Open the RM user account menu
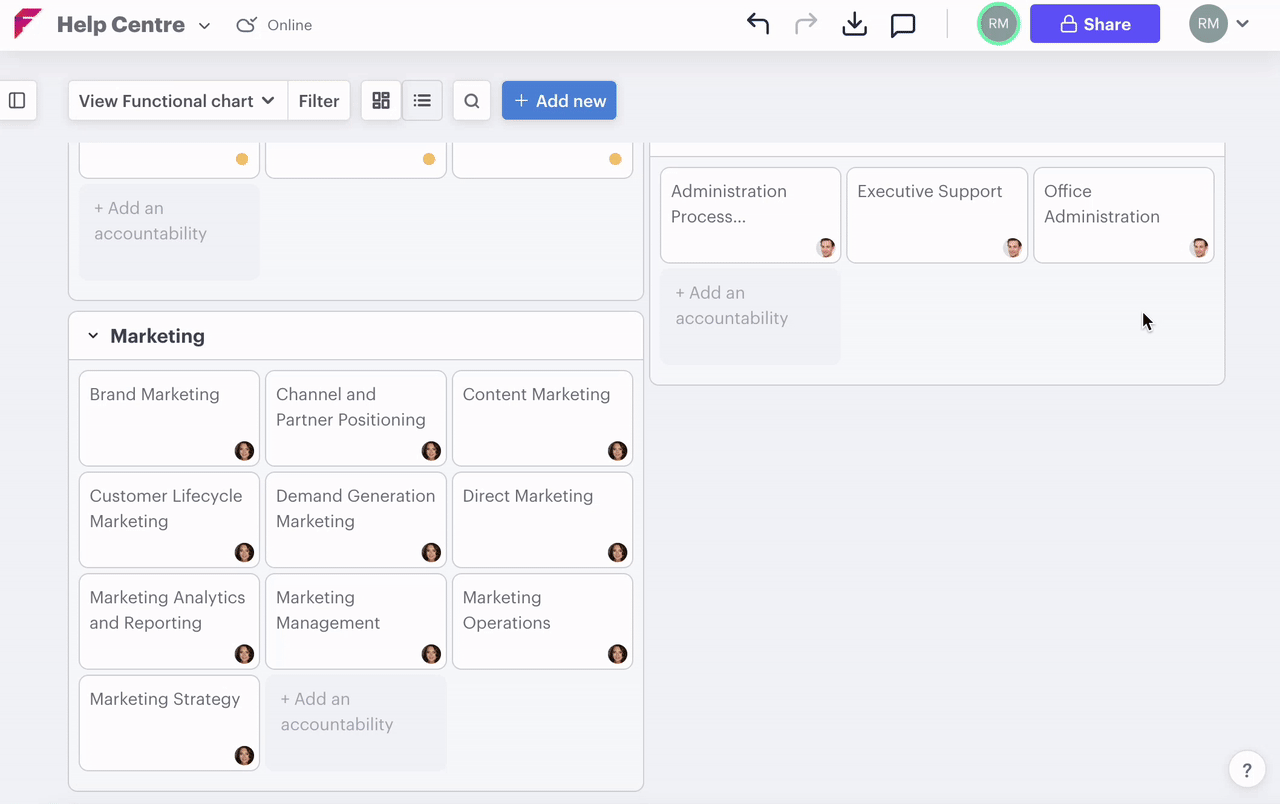Image resolution: width=1280 pixels, height=804 pixels. pos(1220,24)
